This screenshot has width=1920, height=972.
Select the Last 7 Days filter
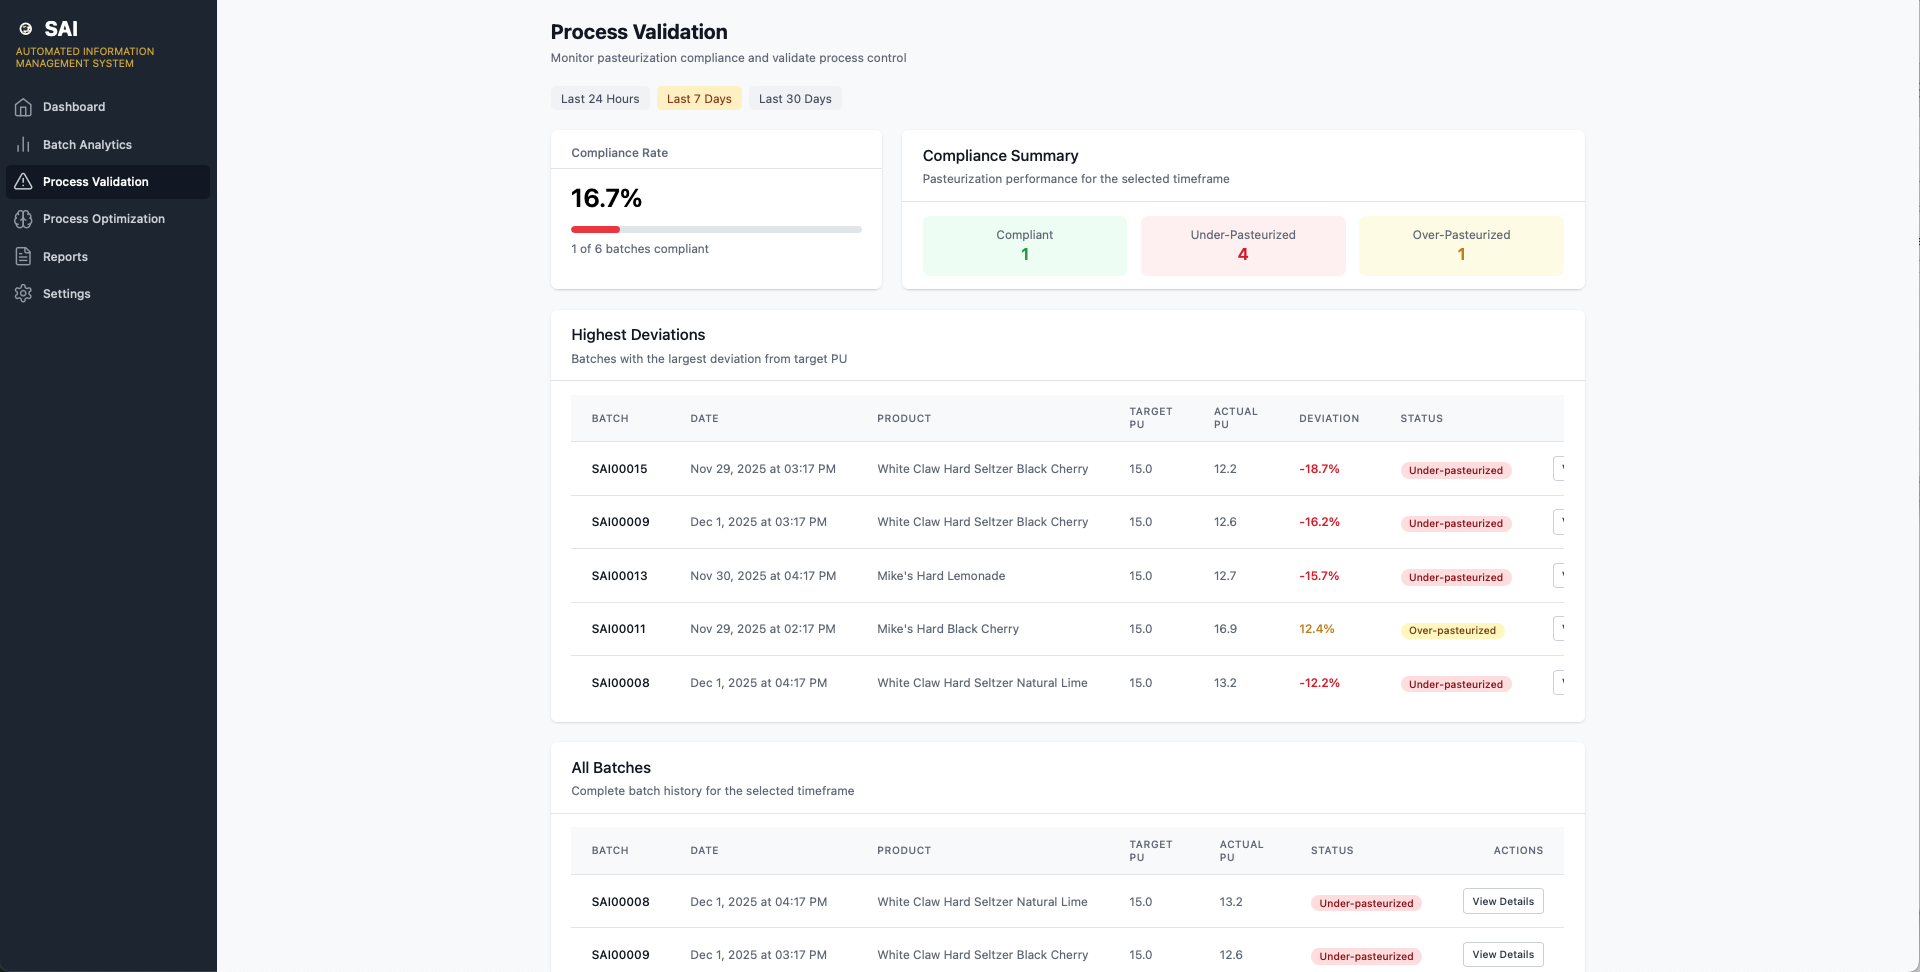tap(699, 99)
